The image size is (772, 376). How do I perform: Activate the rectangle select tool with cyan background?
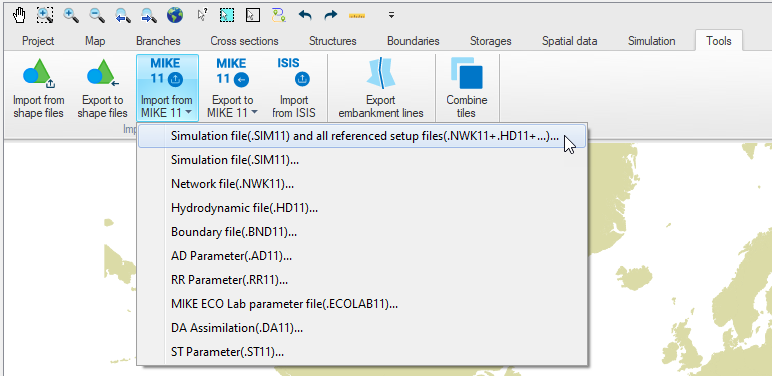(227, 15)
